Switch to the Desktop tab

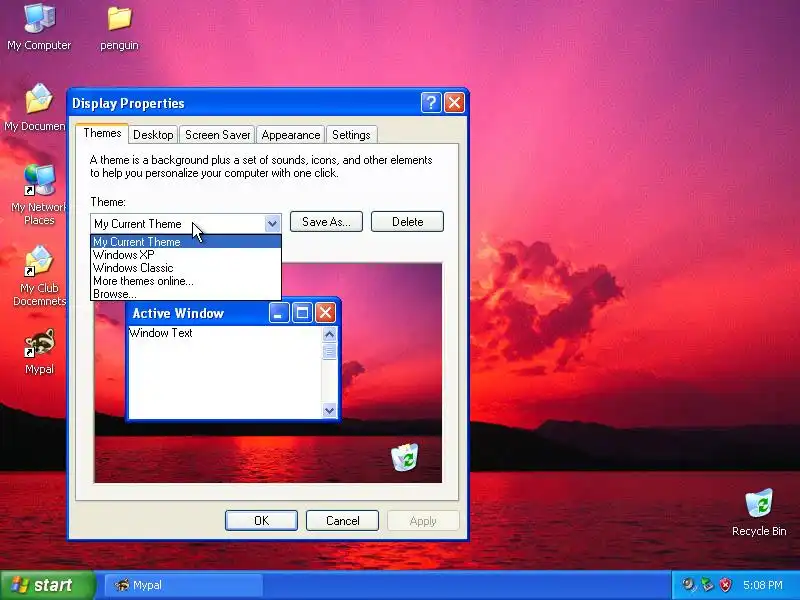click(153, 135)
